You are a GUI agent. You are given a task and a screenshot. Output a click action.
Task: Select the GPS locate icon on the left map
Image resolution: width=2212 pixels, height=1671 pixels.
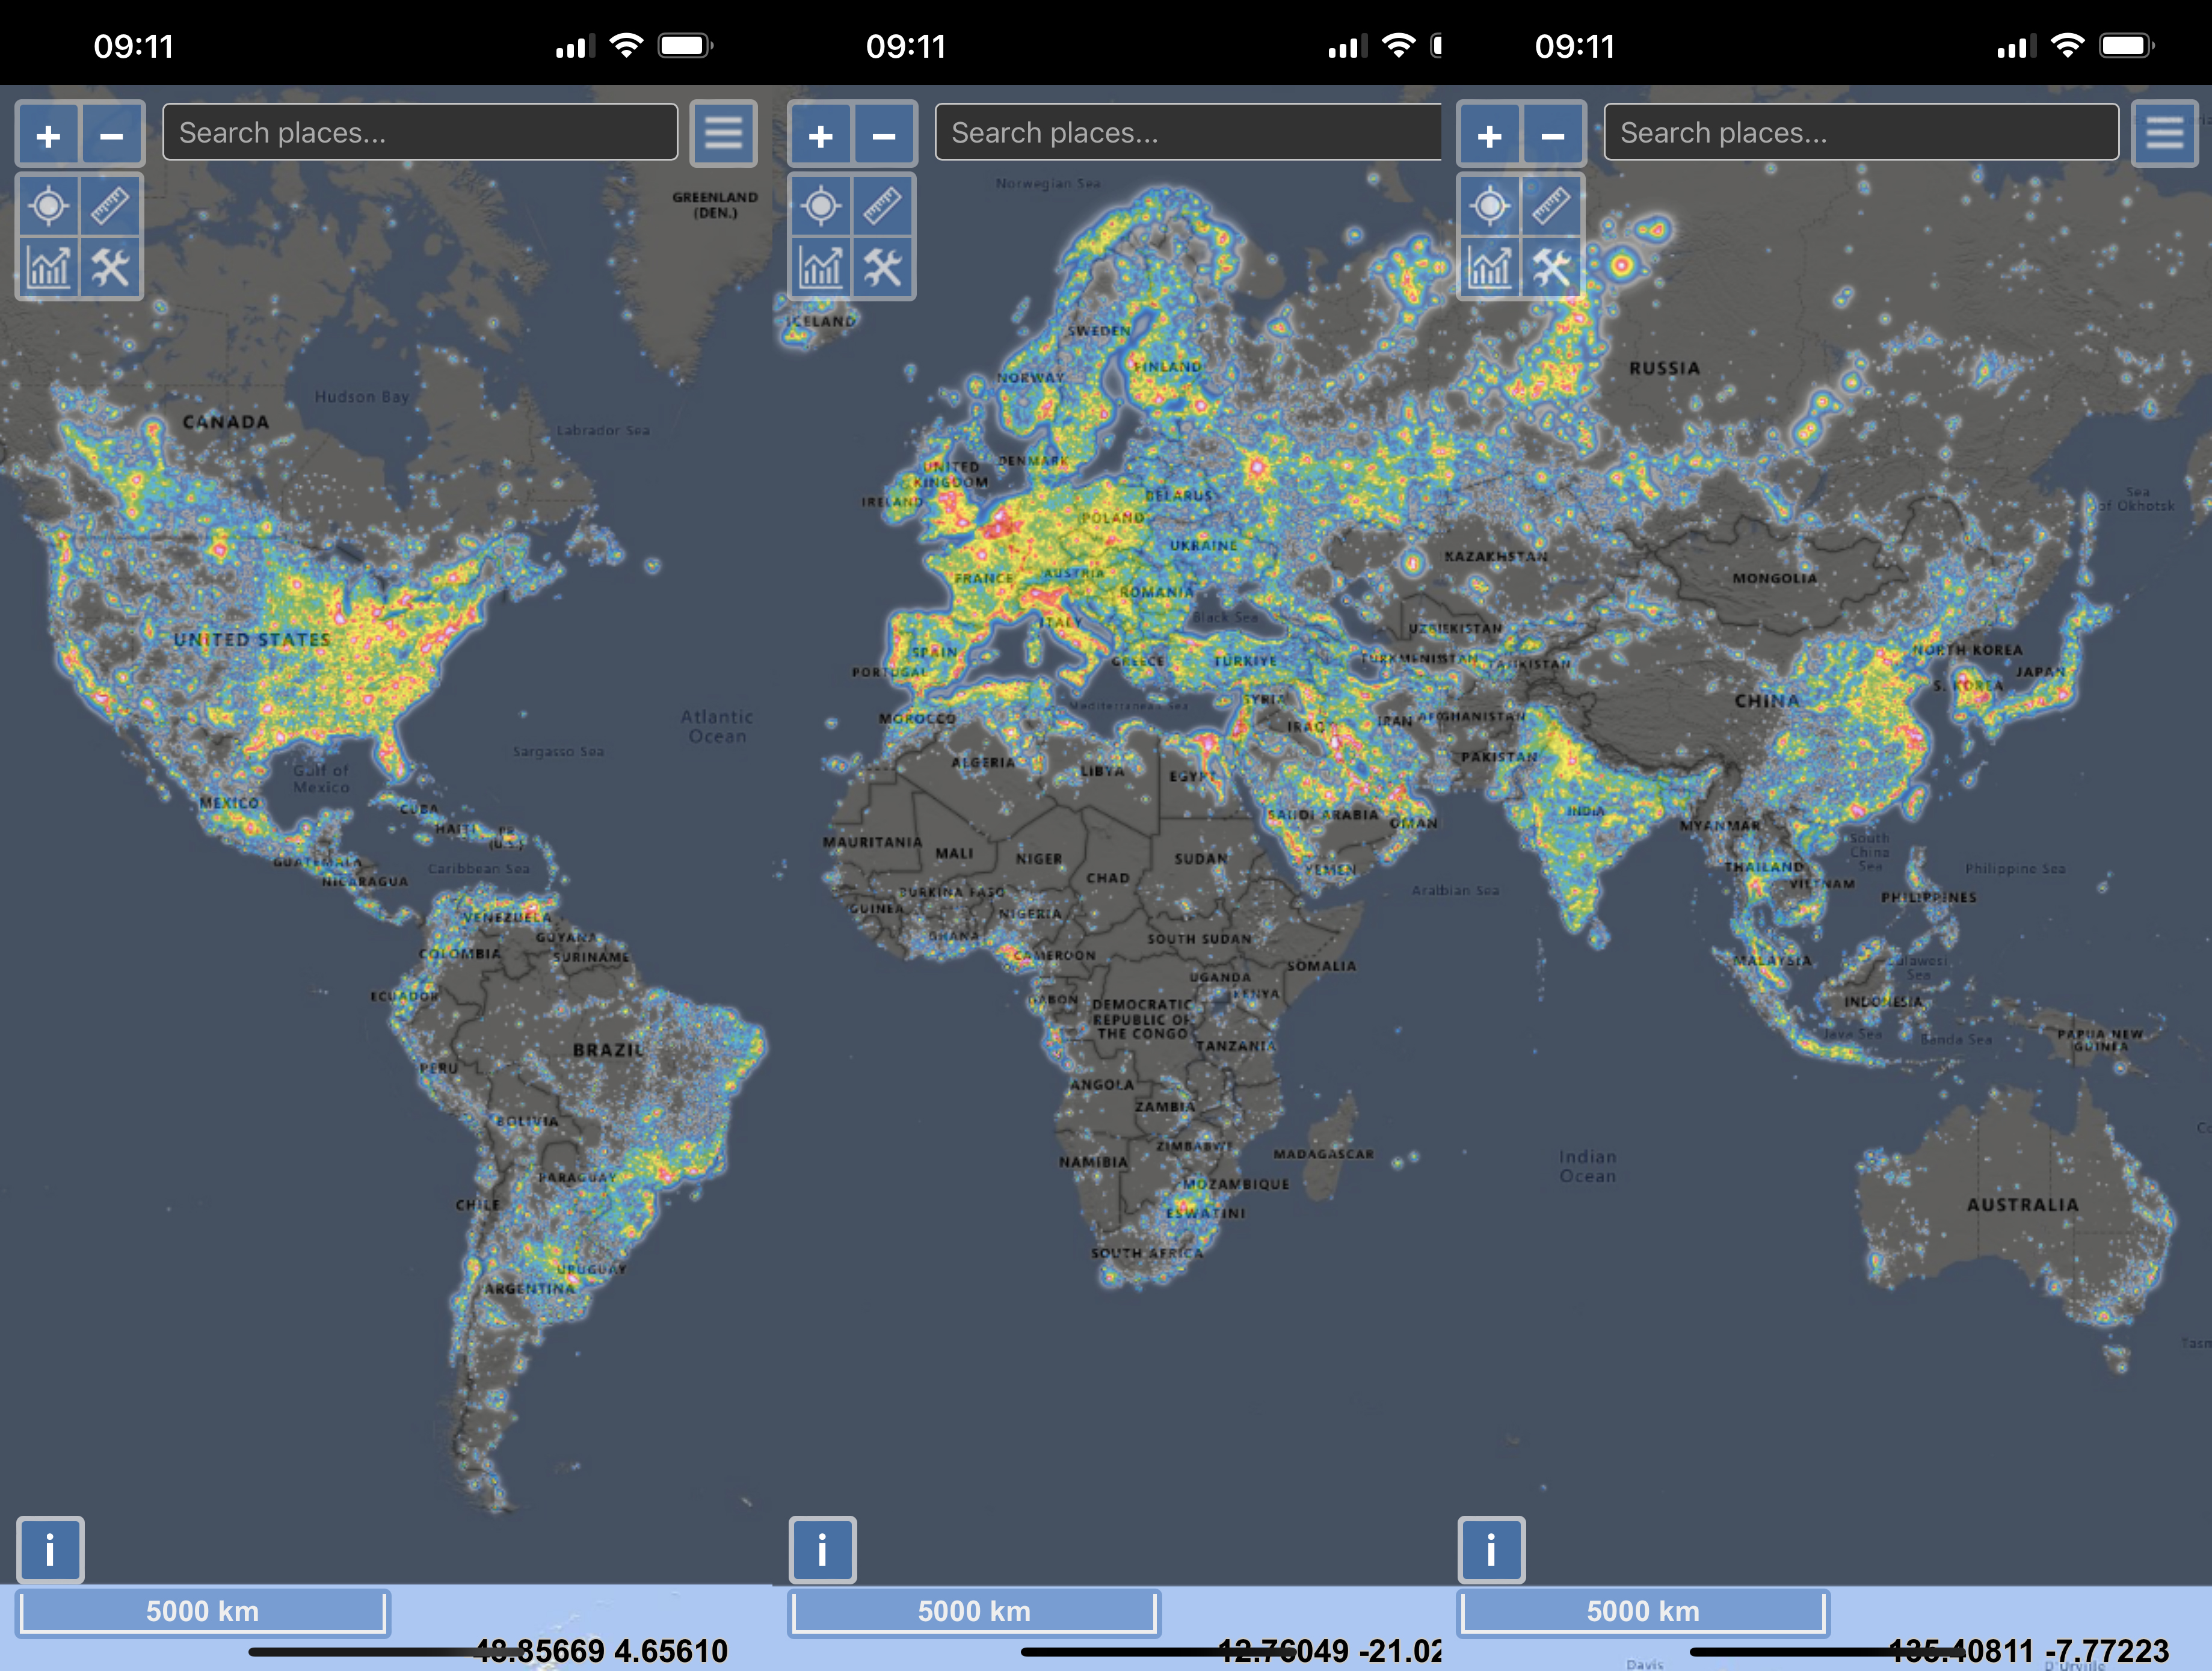48,205
